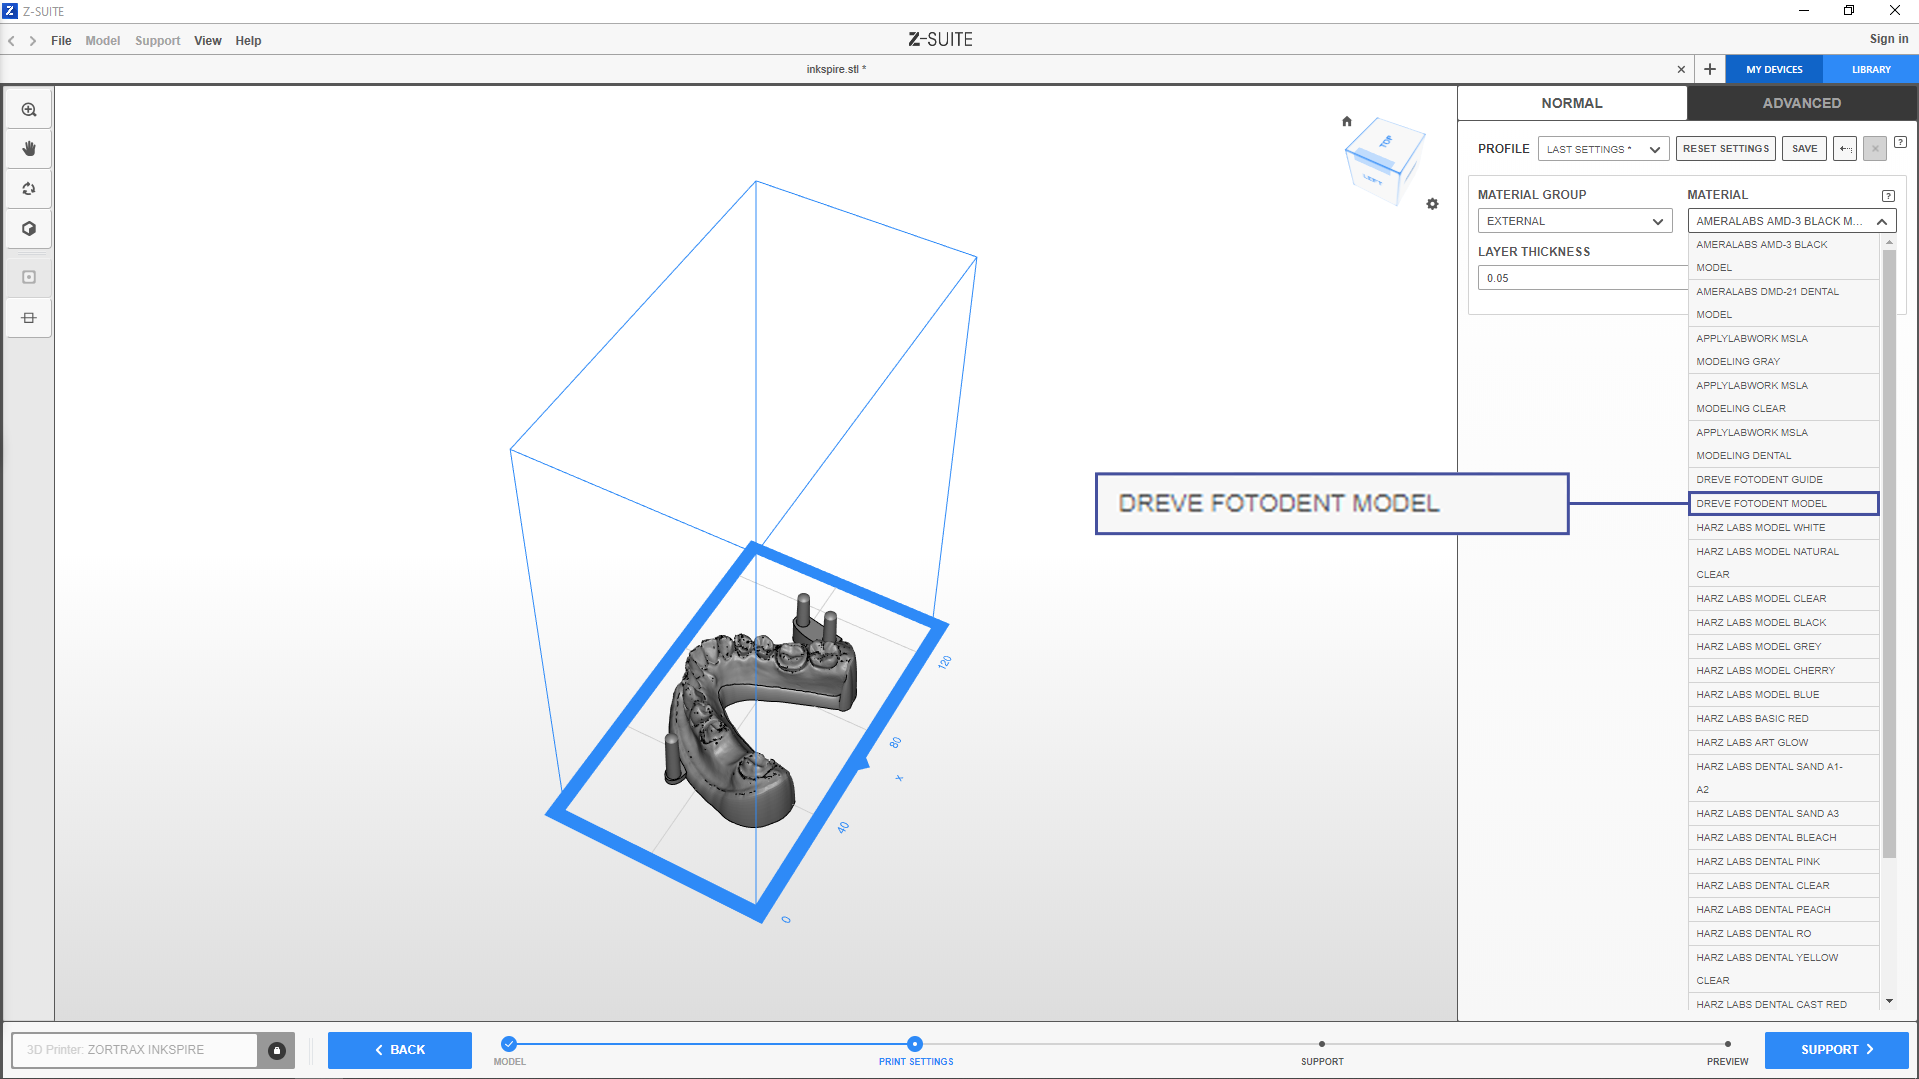
Task: Click Reset Settings button
Action: [x=1725, y=149]
